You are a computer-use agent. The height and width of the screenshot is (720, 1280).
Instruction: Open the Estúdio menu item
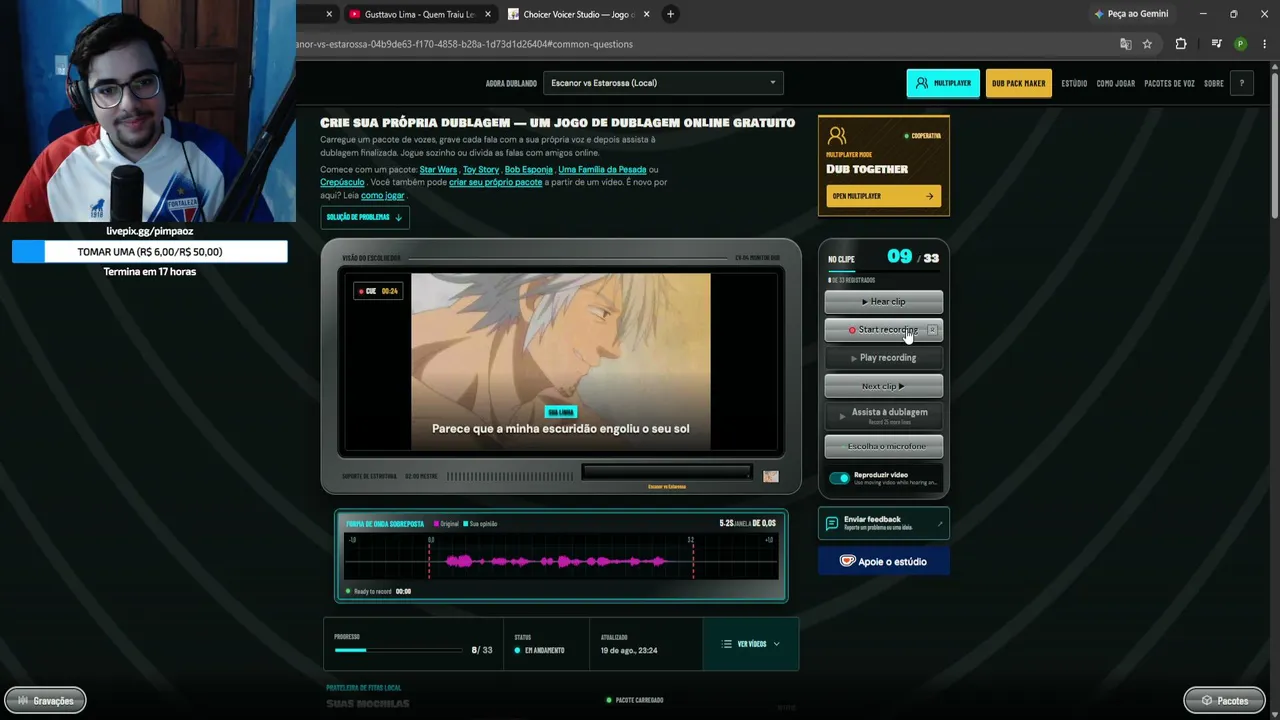click(x=1074, y=84)
